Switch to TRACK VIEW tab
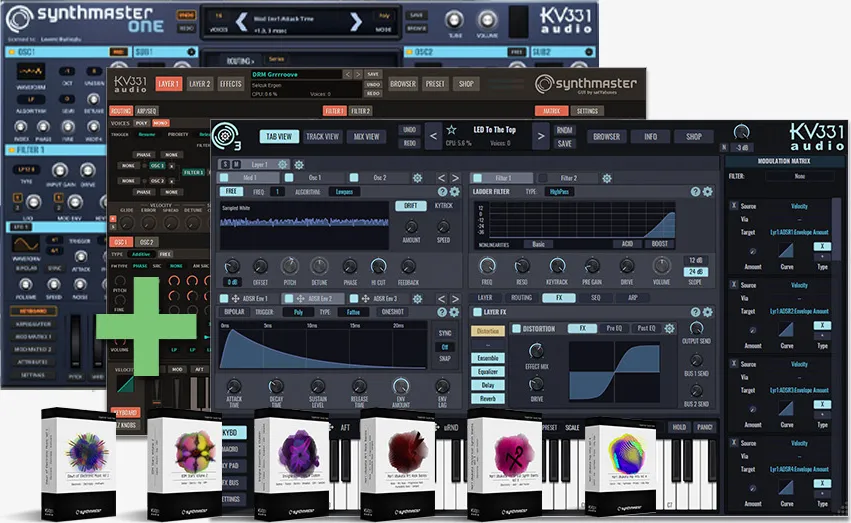 [x=322, y=137]
